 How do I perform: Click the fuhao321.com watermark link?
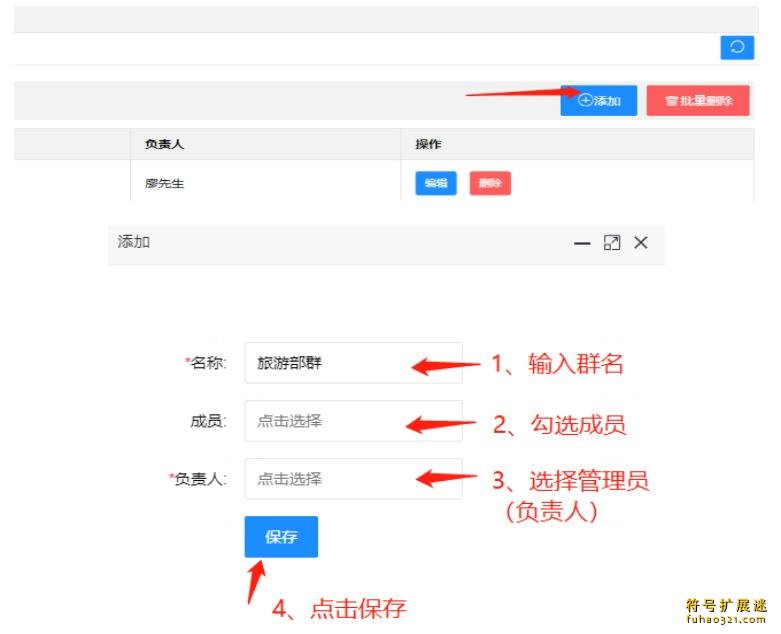click(x=726, y=620)
